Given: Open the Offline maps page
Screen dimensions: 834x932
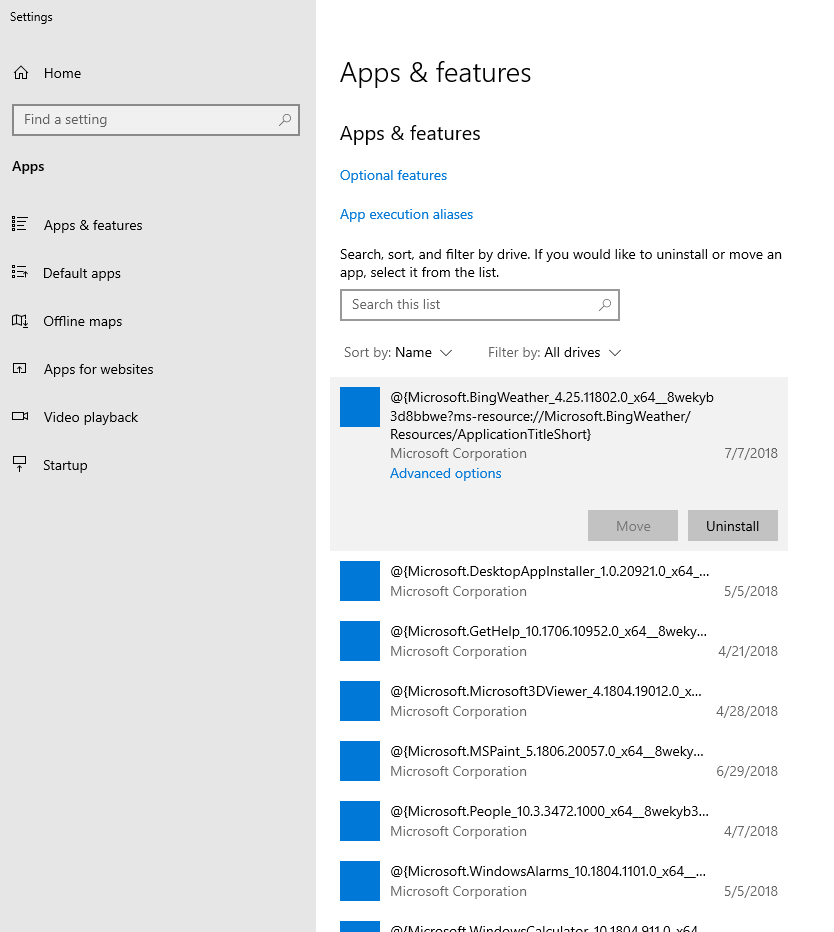Looking at the screenshot, I should [x=83, y=322].
